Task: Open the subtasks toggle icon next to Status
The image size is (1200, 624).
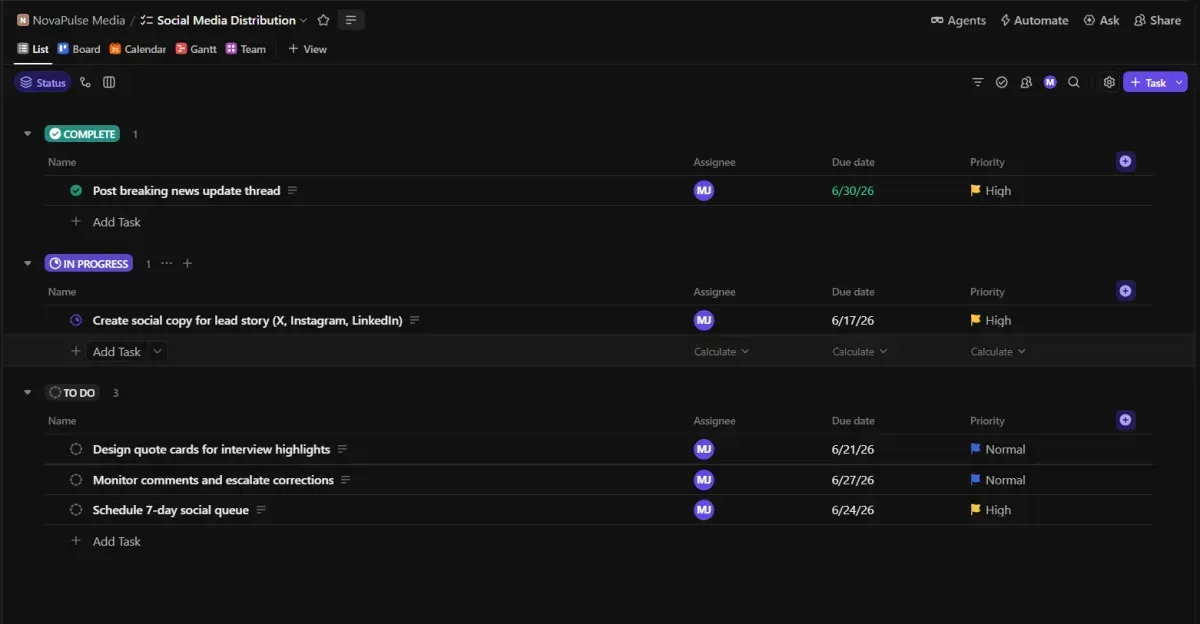Action: (x=85, y=83)
